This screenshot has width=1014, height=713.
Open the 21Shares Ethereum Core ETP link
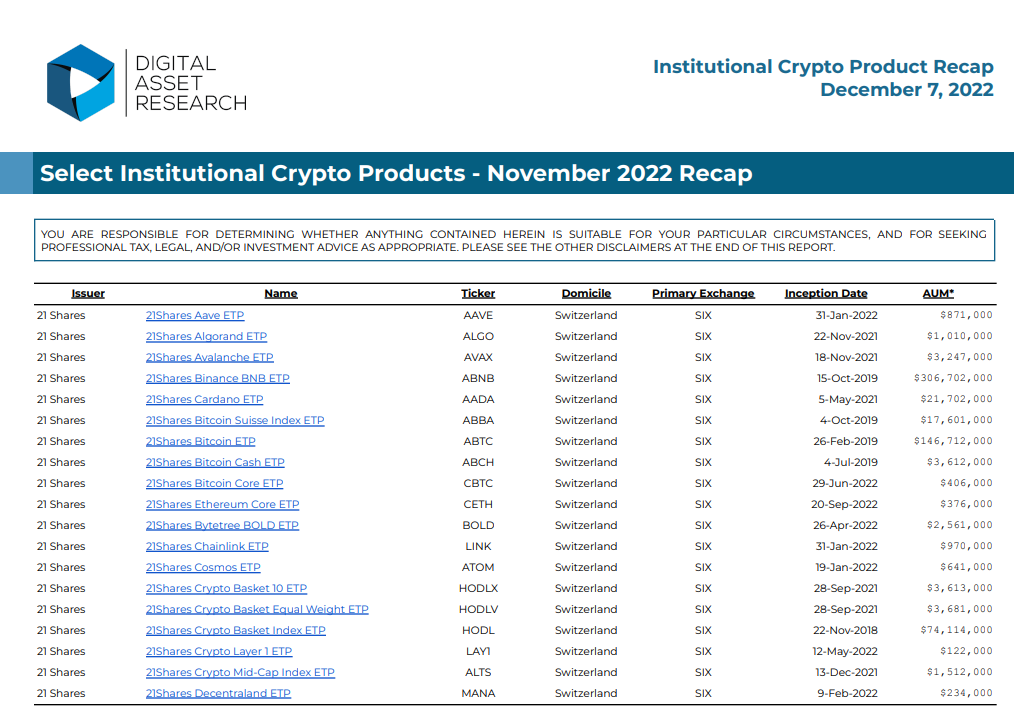coord(222,504)
